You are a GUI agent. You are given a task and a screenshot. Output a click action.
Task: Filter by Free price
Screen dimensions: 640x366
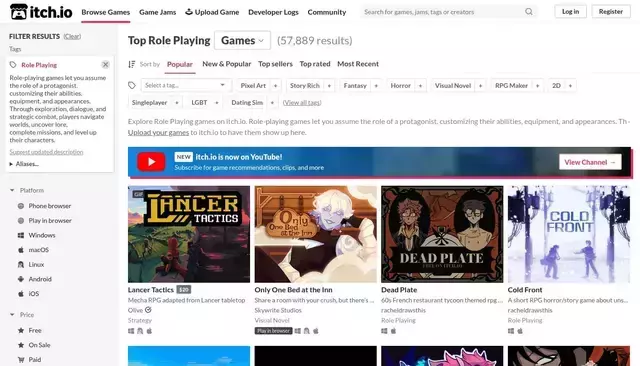click(x=29, y=330)
